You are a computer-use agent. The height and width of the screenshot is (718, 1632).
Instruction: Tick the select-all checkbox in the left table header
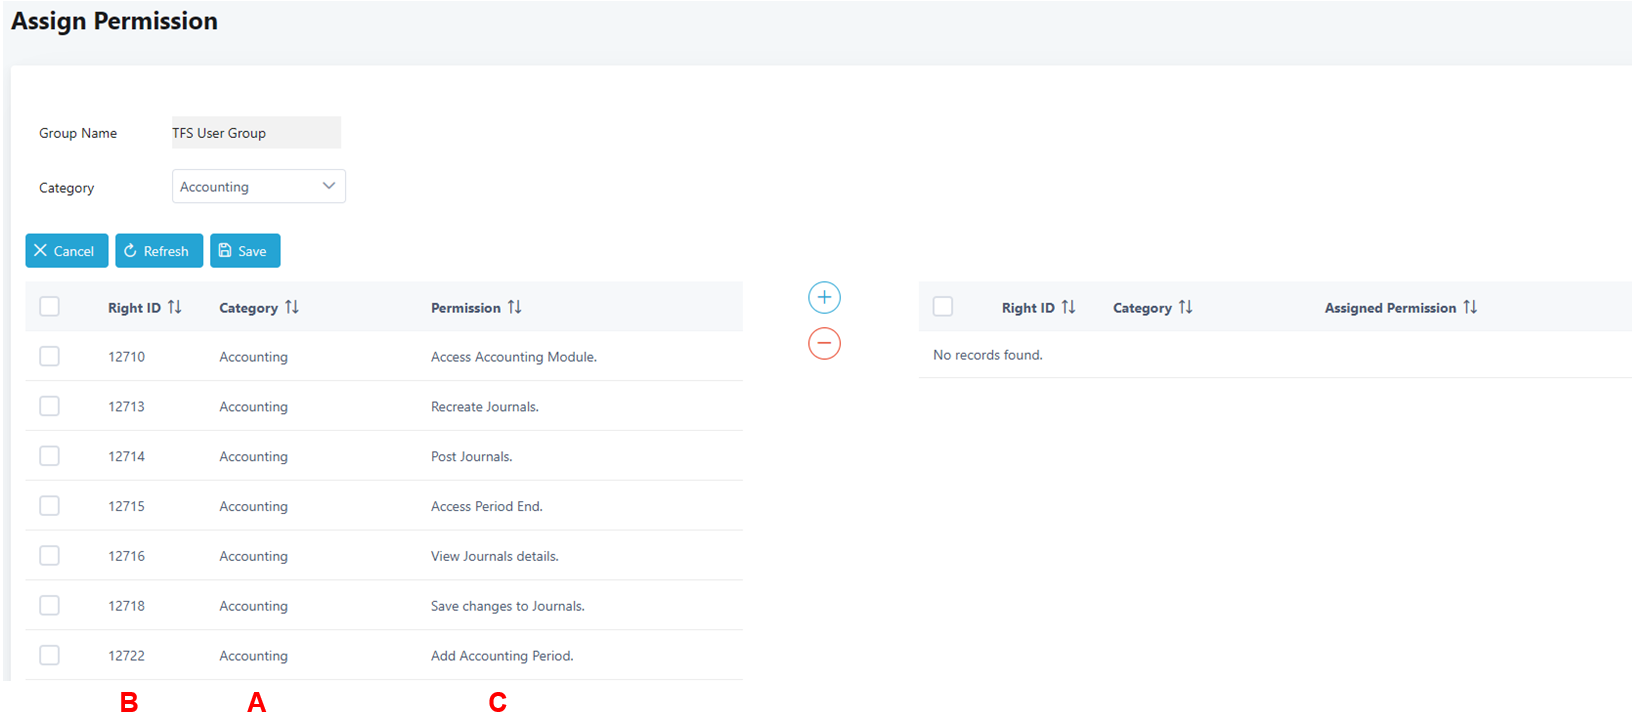point(49,306)
